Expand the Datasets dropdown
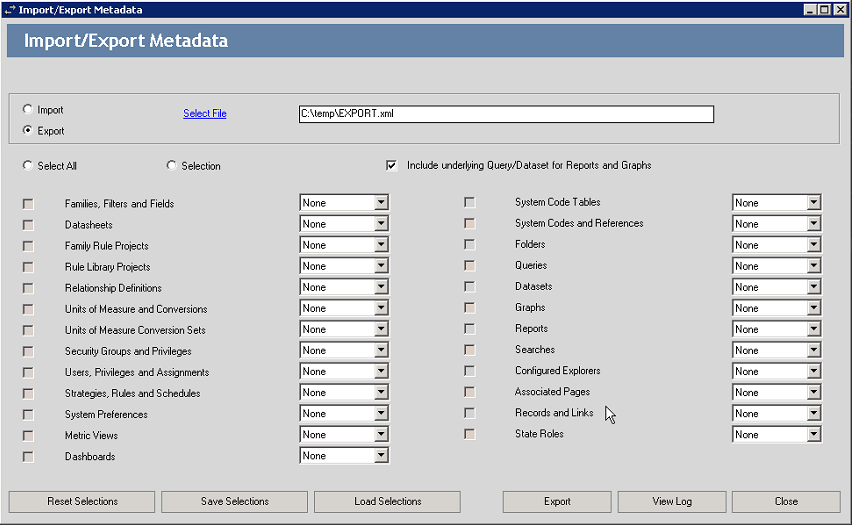Screen dimensions: 852x525 tap(777, 287)
